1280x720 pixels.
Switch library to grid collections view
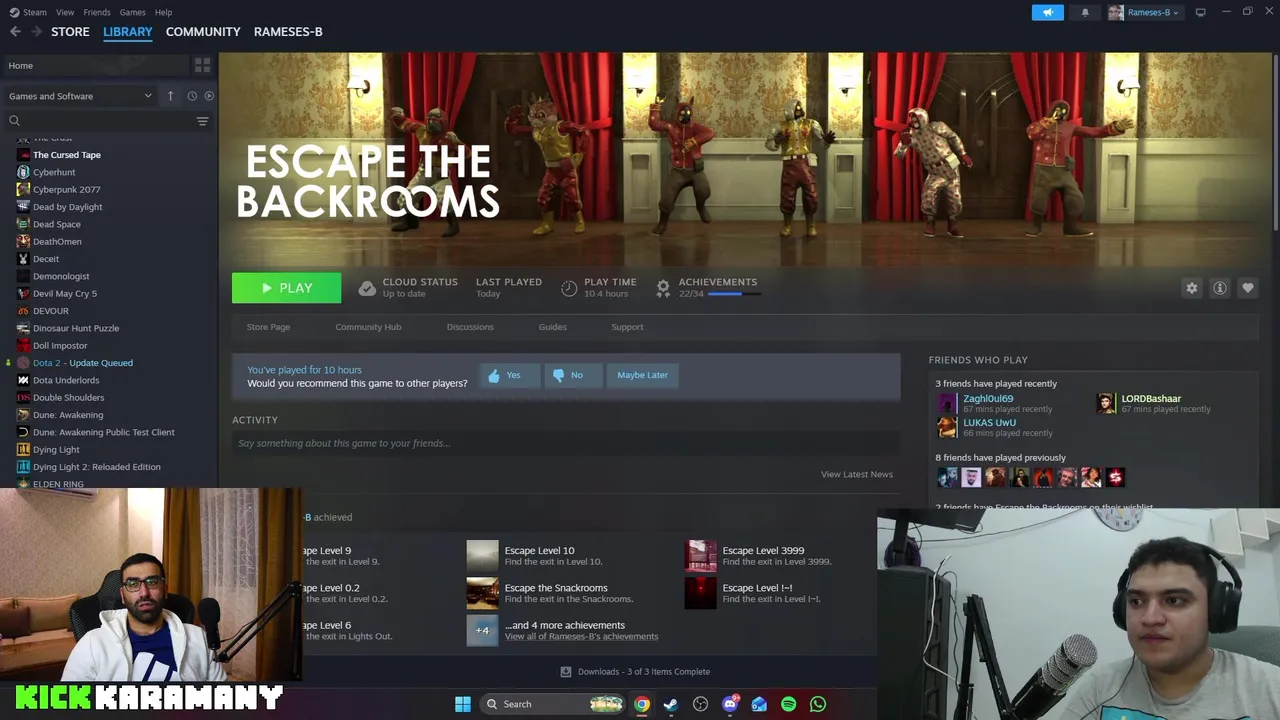(203, 66)
